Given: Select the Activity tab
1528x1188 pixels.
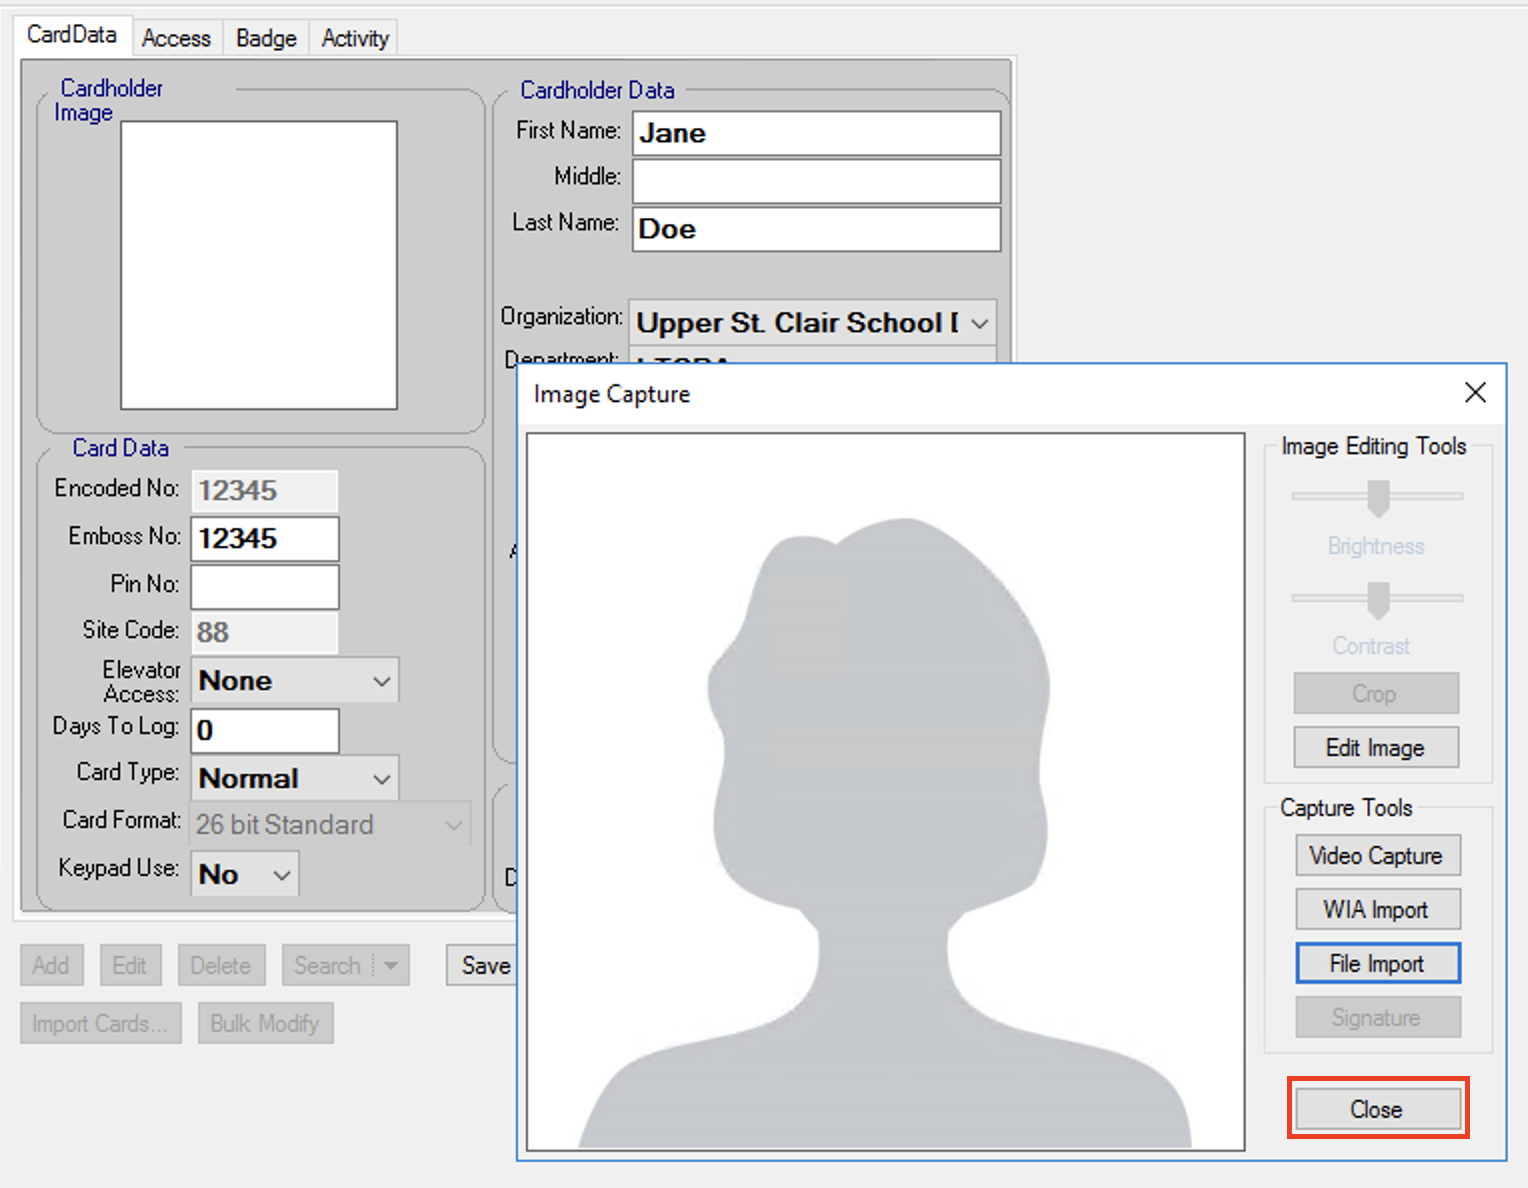Looking at the screenshot, I should [355, 38].
